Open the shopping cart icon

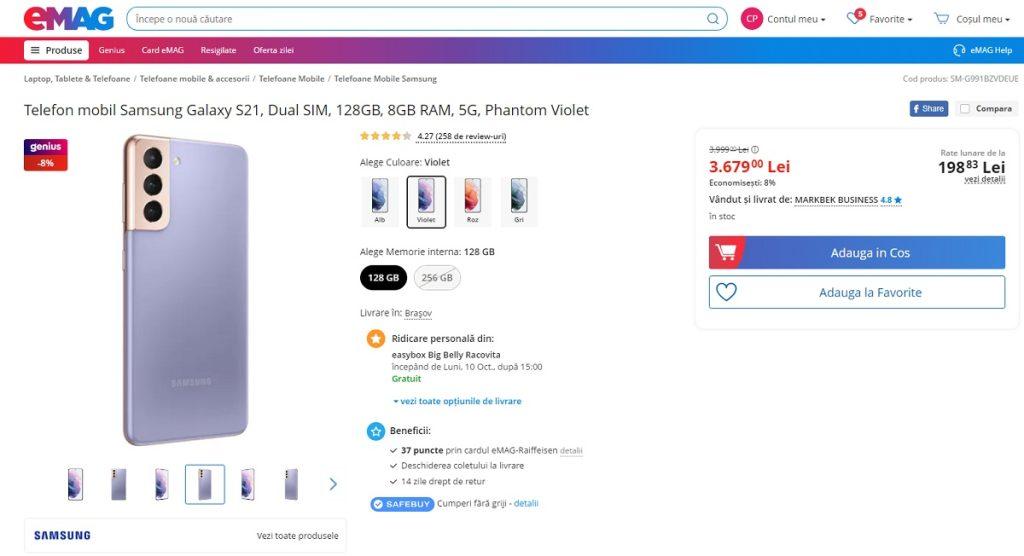click(941, 19)
